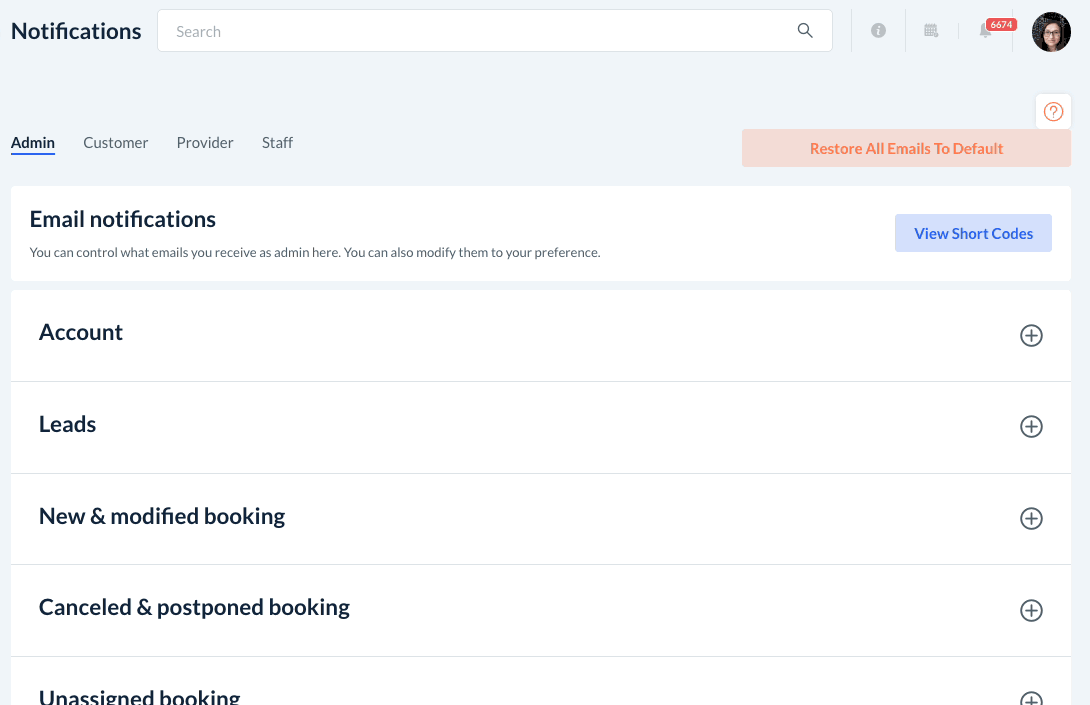Open the info icon in header
Viewport: 1090px width, 705px height.
click(878, 31)
